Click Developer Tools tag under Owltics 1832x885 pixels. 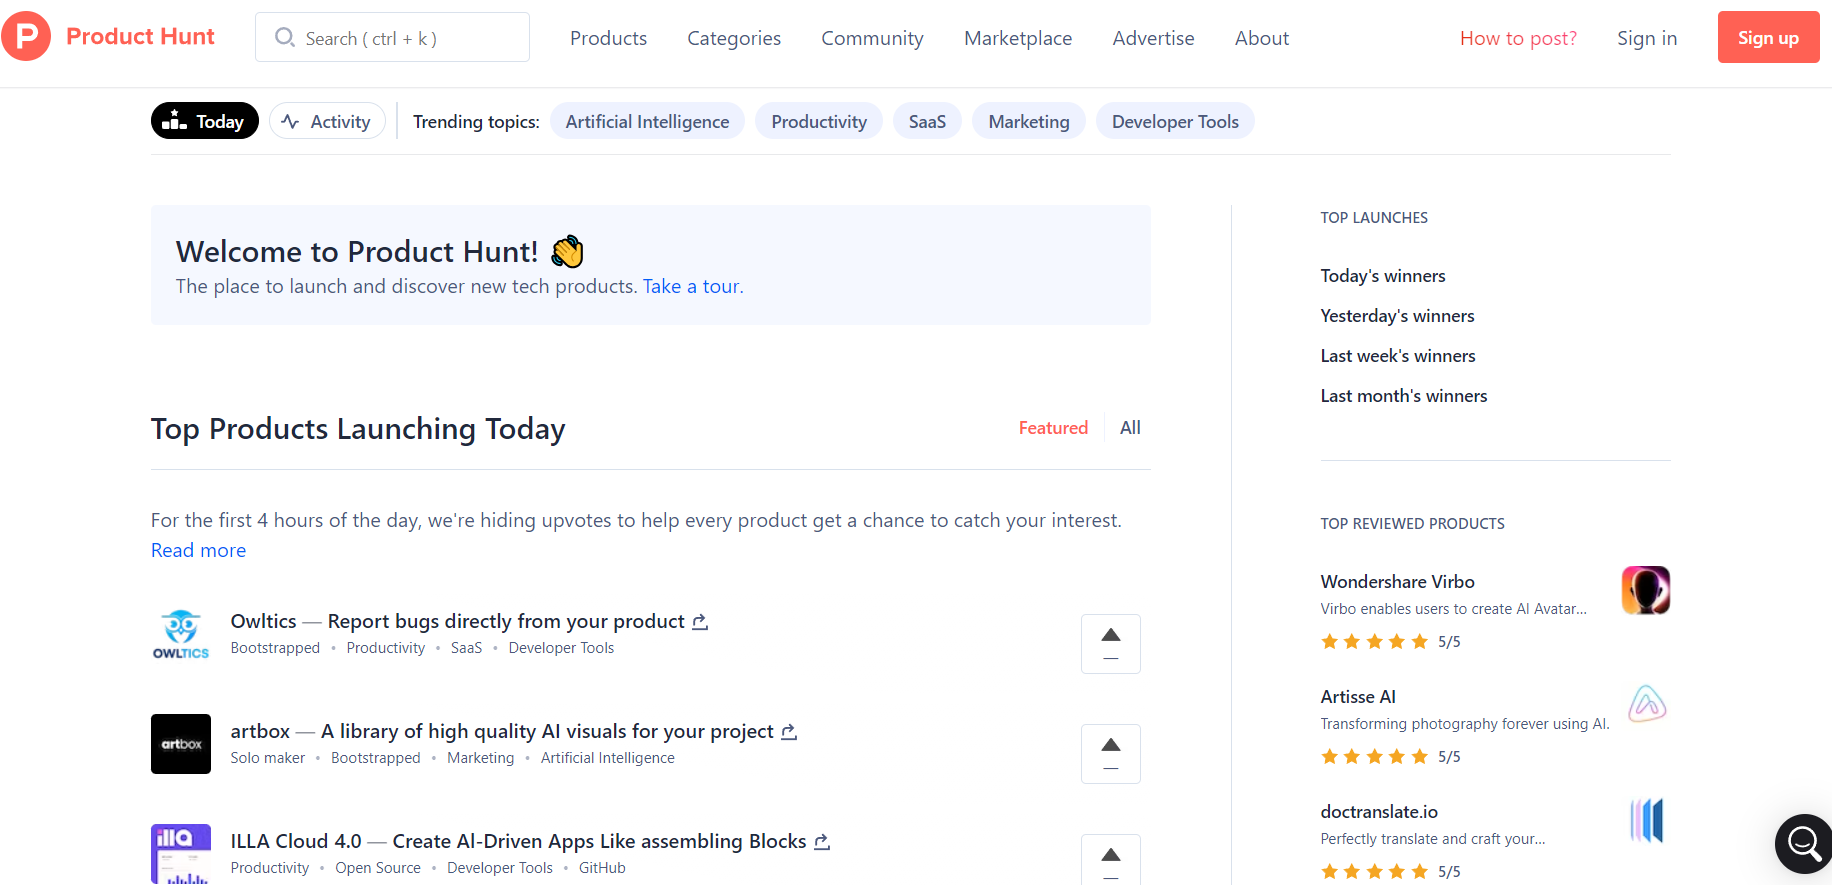(561, 648)
